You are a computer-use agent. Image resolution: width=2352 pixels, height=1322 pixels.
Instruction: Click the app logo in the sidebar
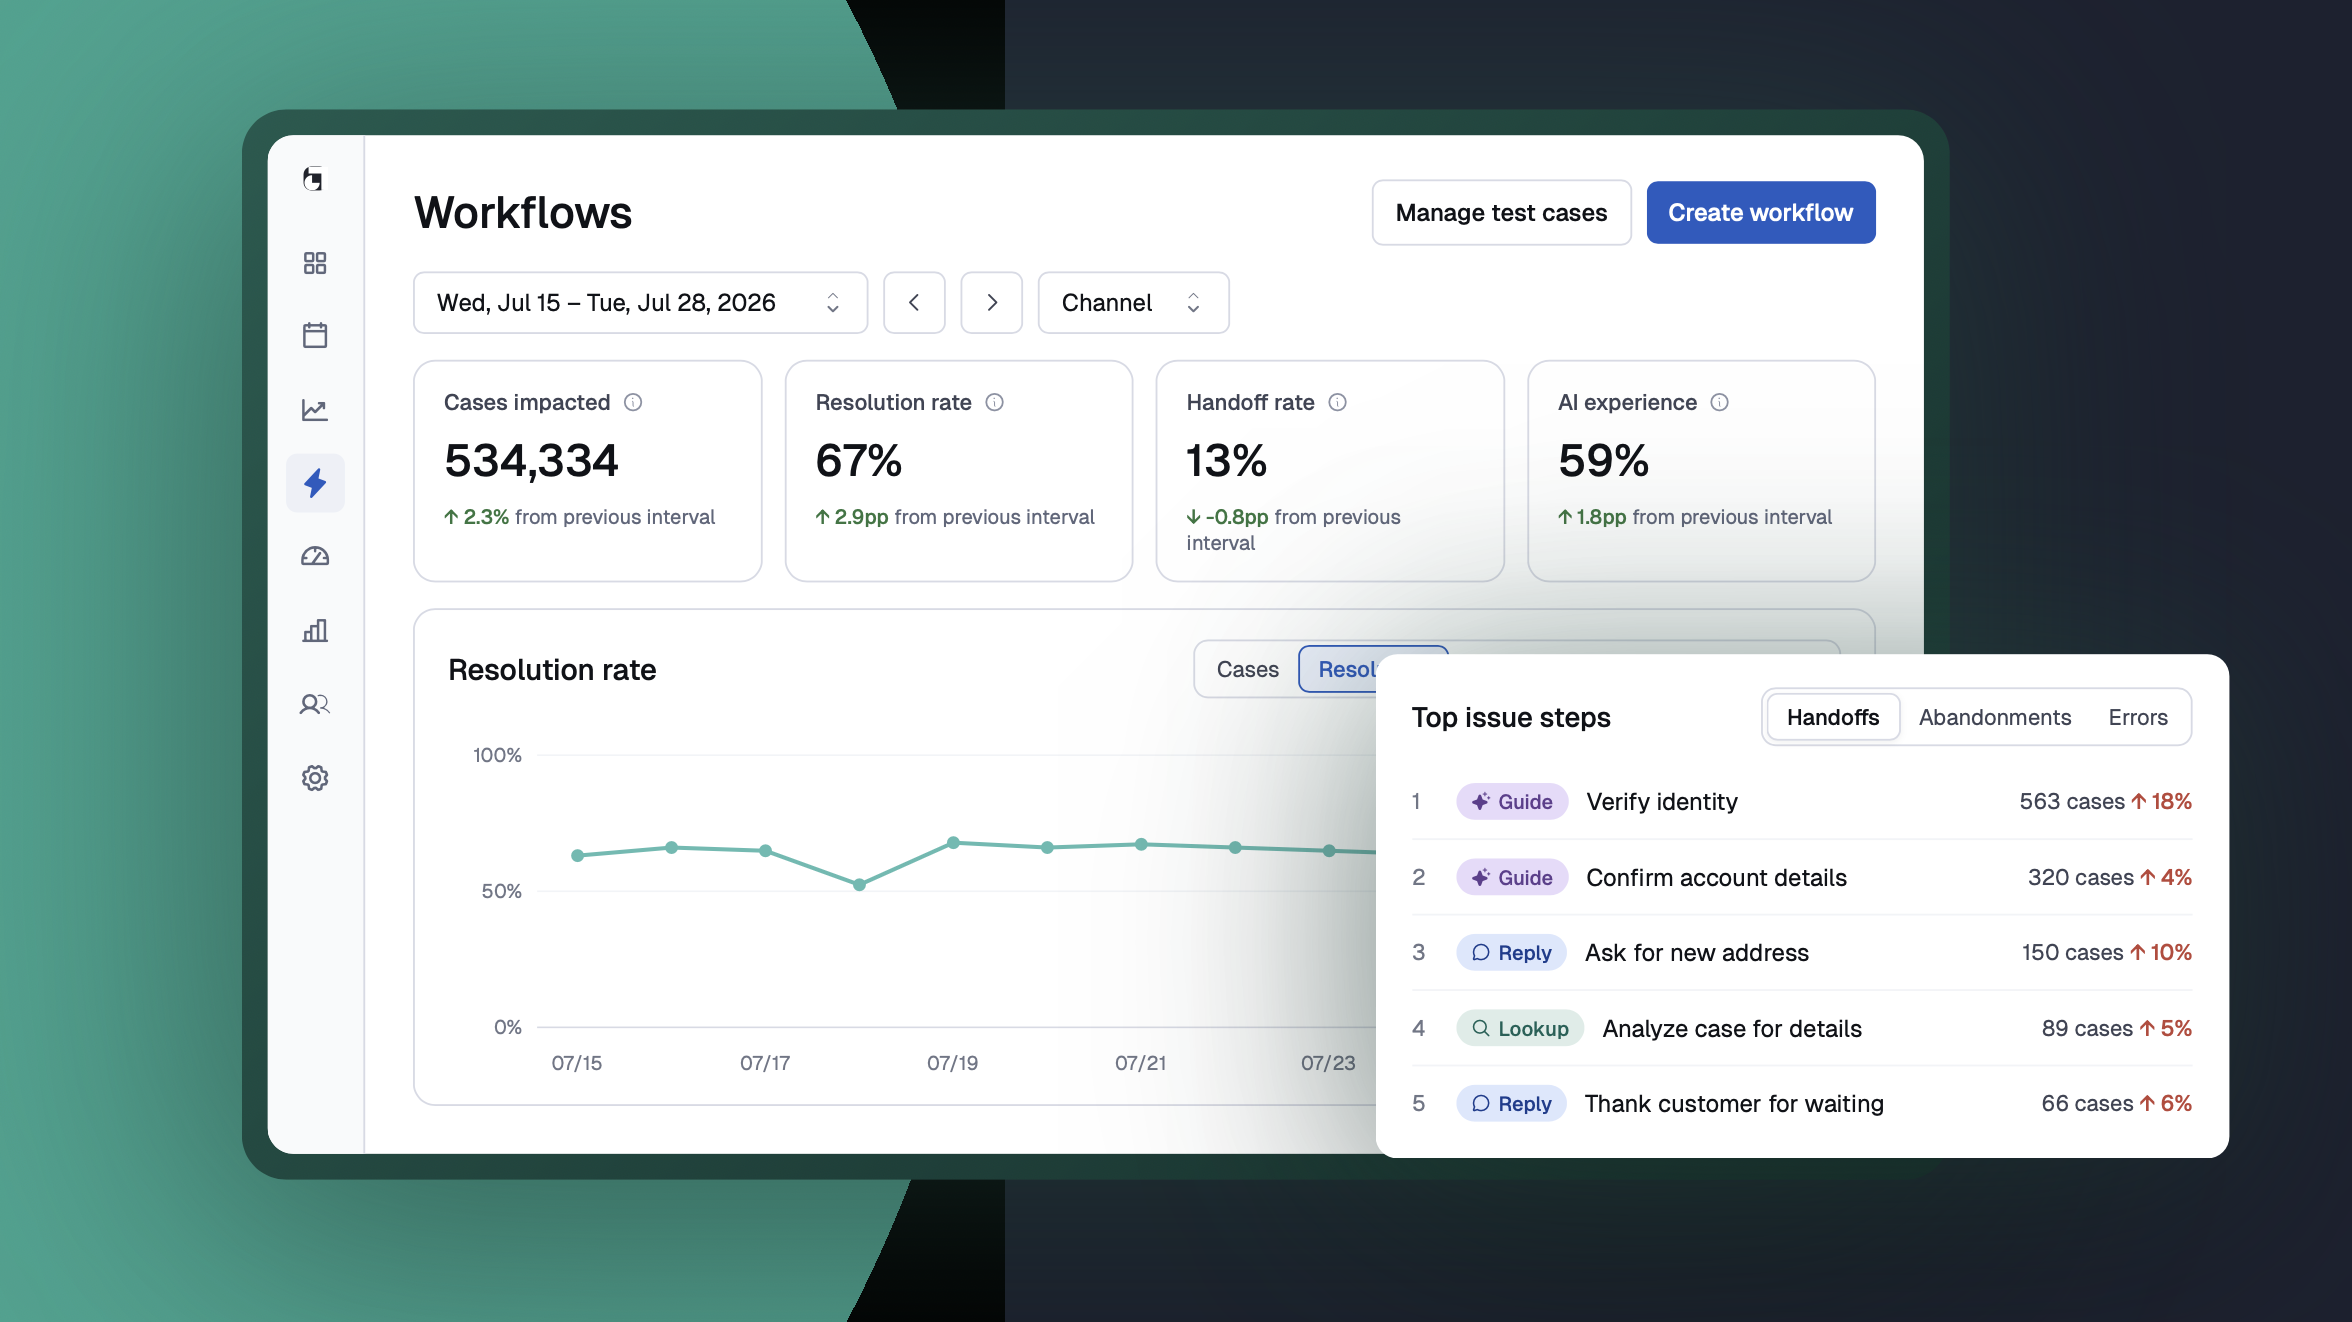(x=314, y=179)
